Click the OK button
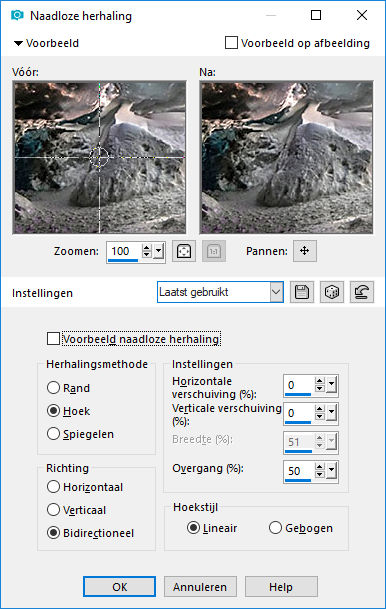This screenshot has width=386, height=609. (x=120, y=586)
